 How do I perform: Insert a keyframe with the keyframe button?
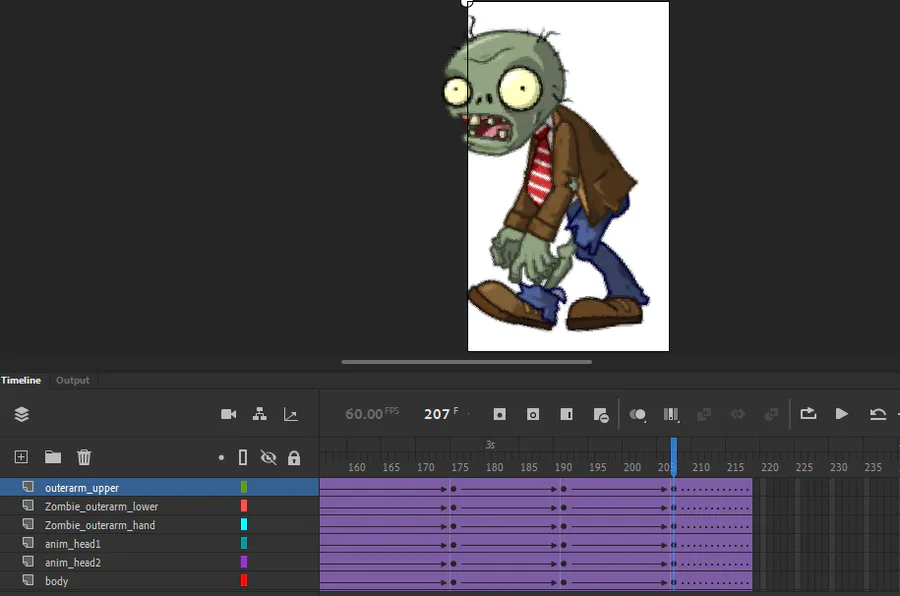click(499, 414)
